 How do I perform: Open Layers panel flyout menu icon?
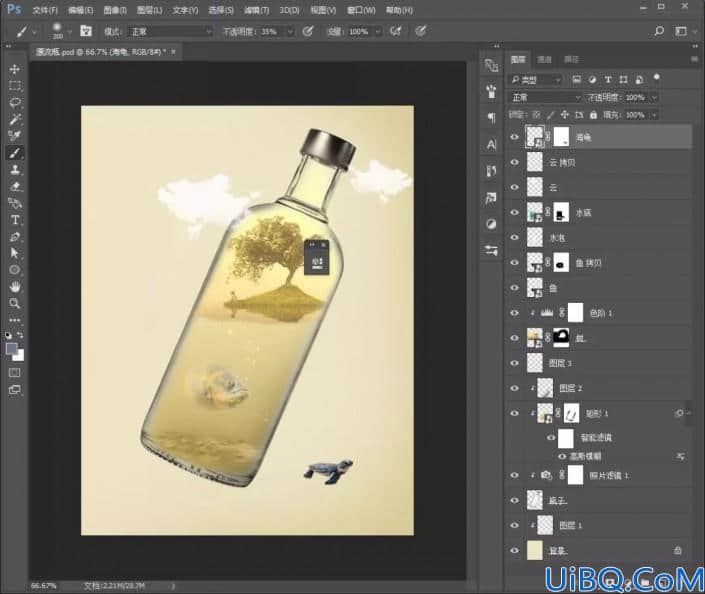tap(695, 59)
